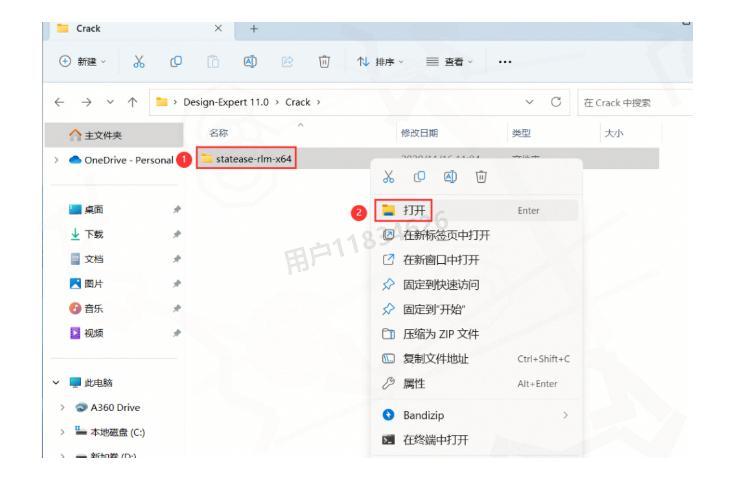Click the folder icon at the address bar start
Viewport: 733px width, 480px height.
tap(162, 102)
